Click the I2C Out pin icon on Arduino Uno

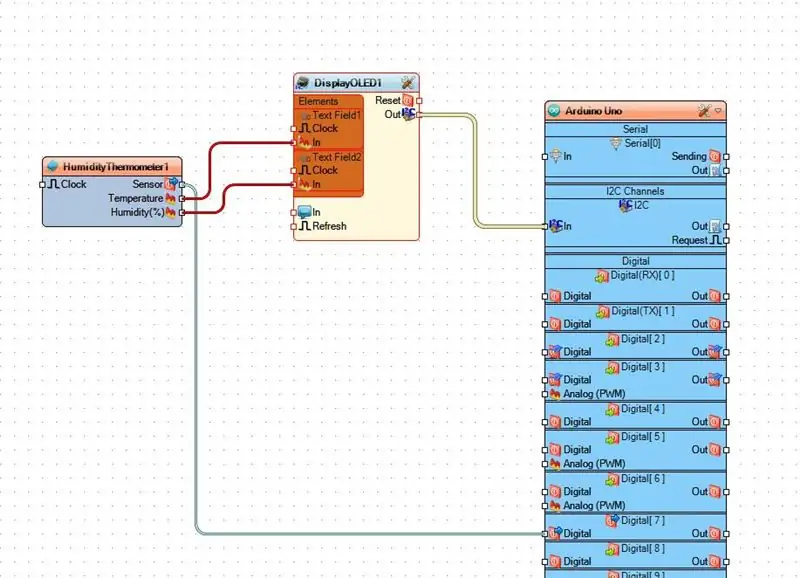coord(715,226)
